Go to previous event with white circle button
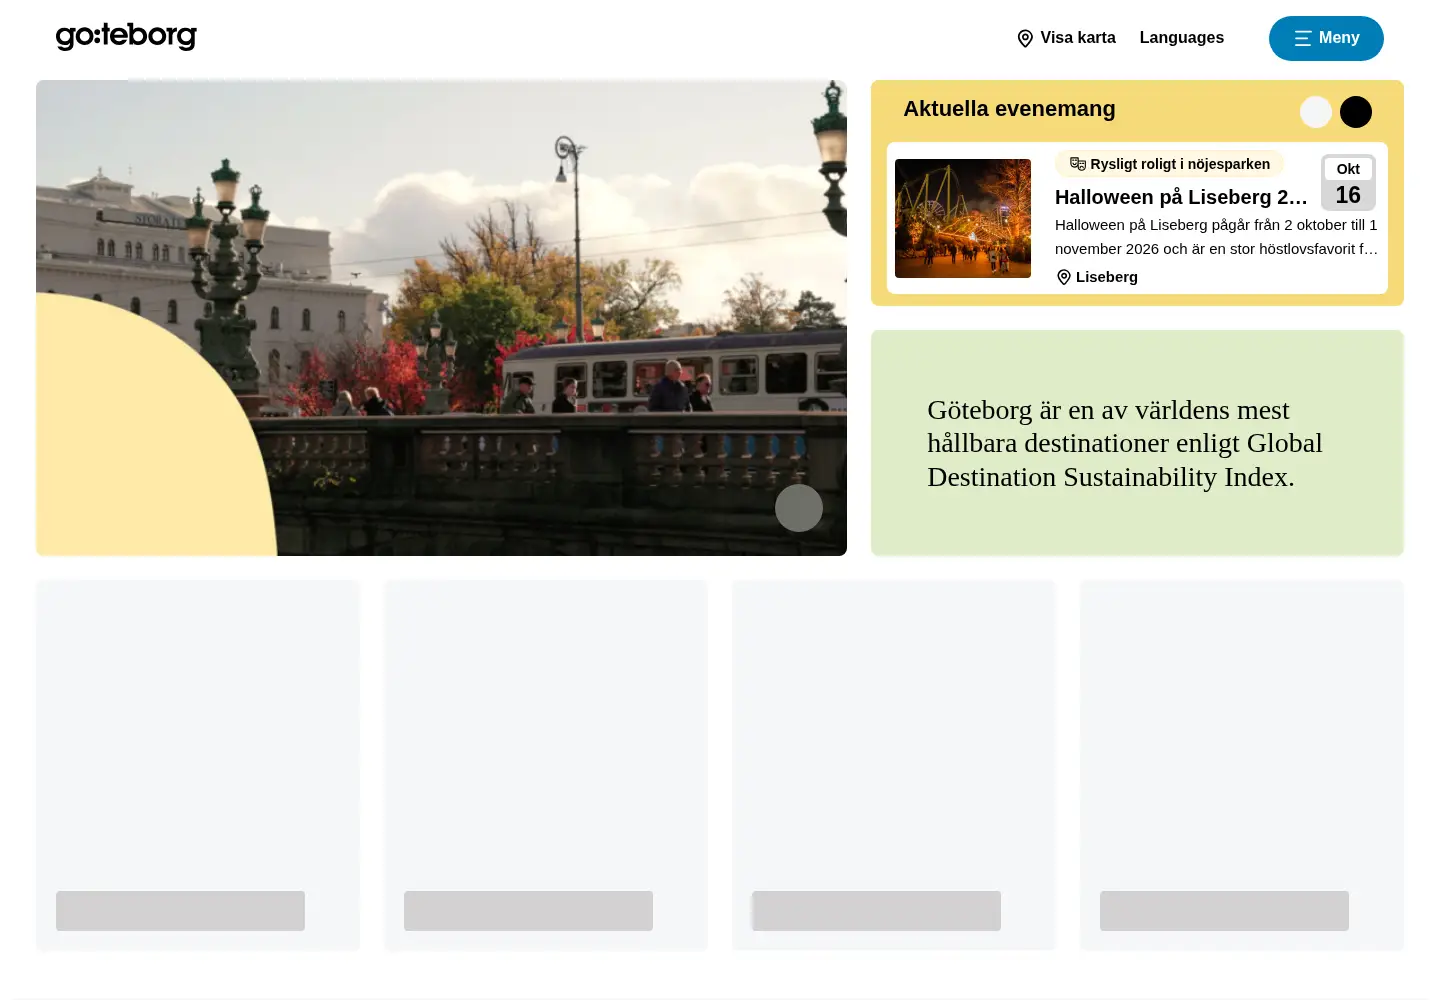Image resolution: width=1440 pixels, height=1000 pixels. 1316,112
